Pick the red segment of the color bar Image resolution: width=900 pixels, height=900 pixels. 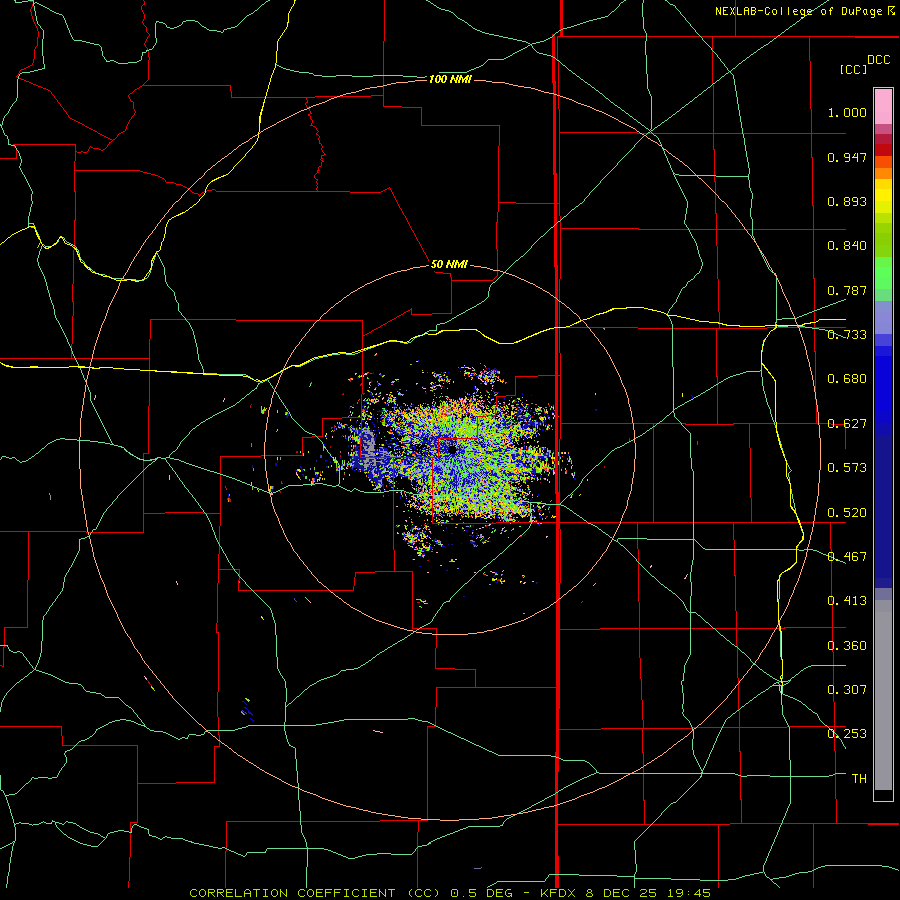(883, 150)
